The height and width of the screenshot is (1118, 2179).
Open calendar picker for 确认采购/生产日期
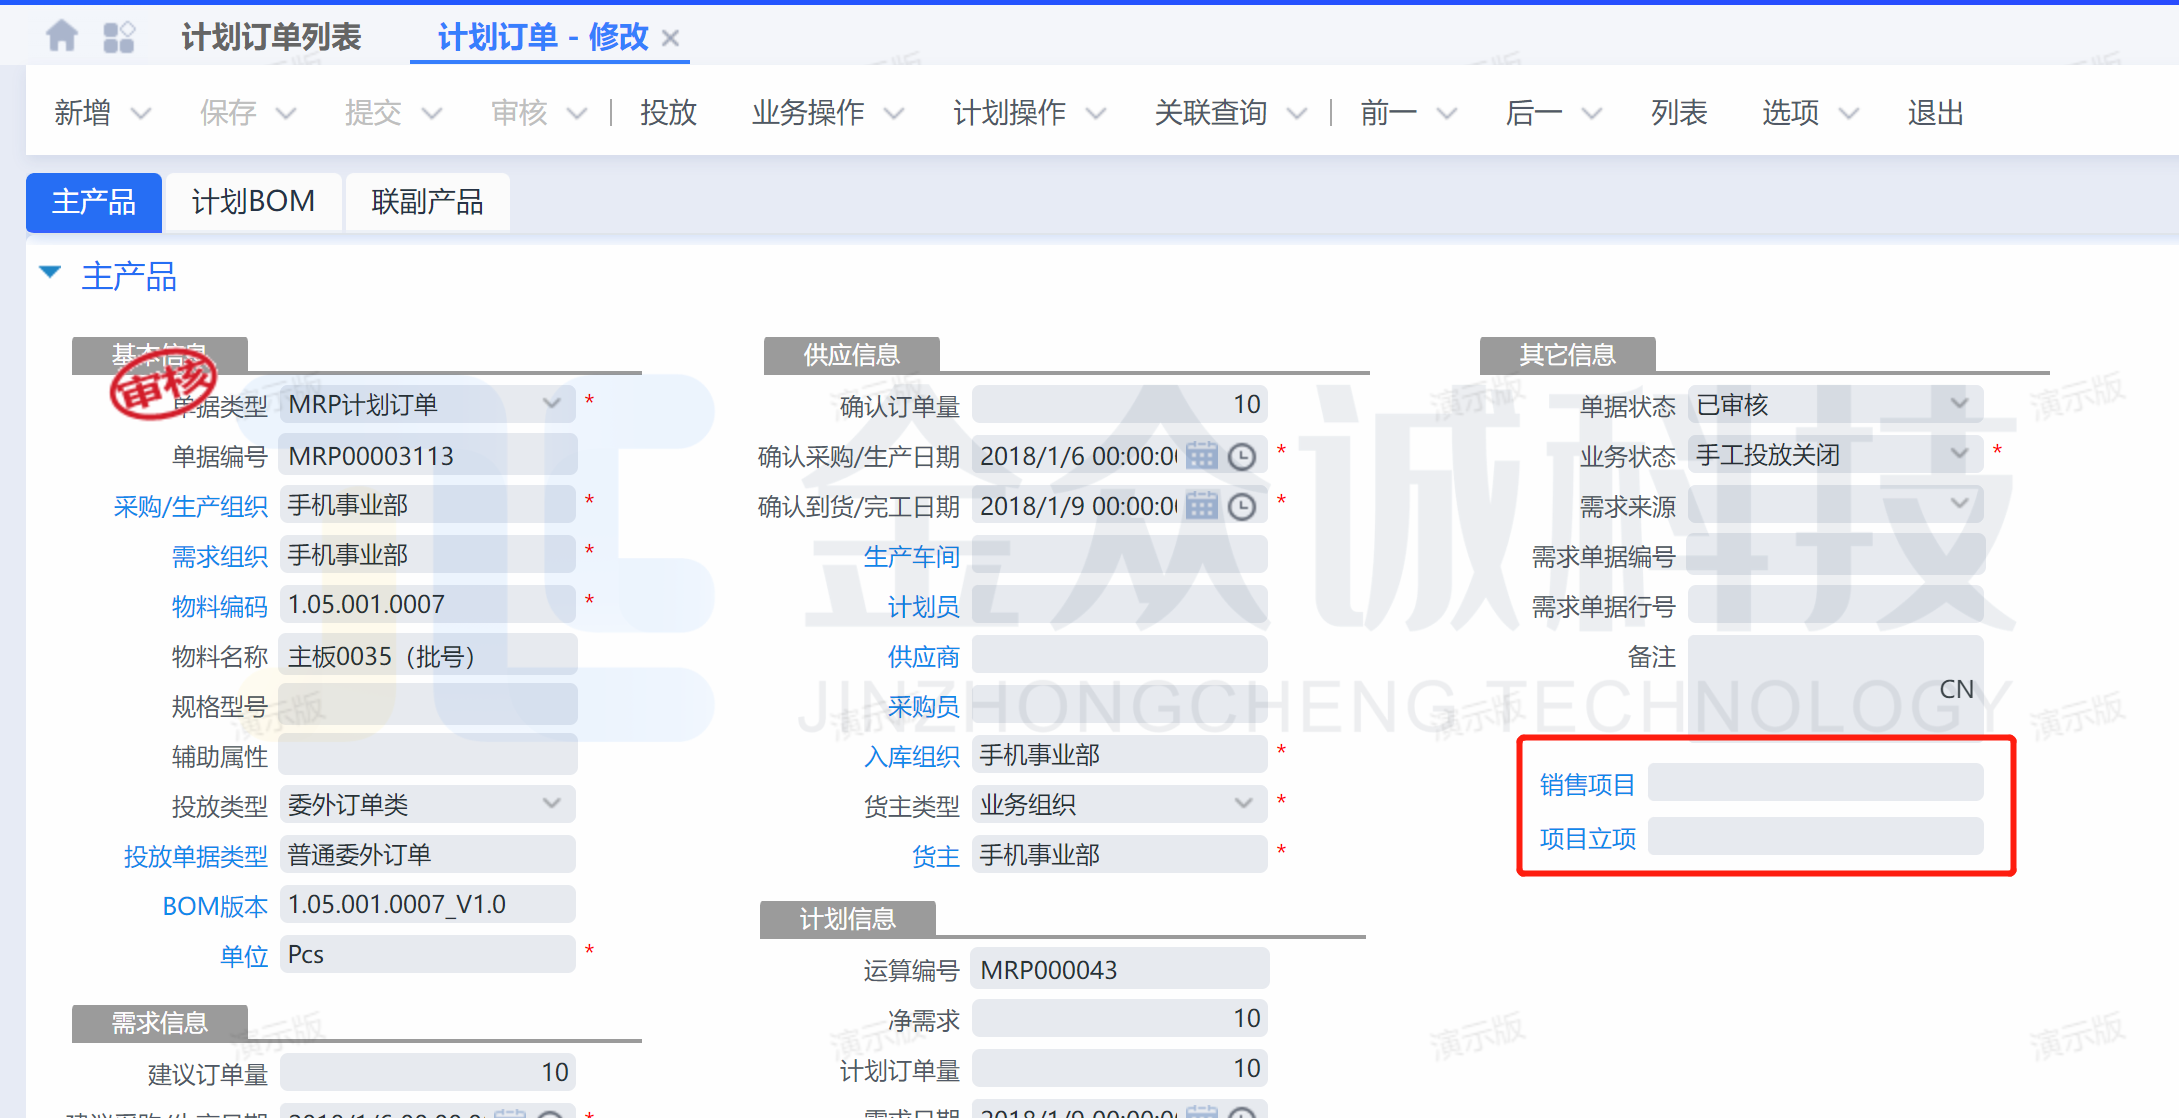[1202, 456]
